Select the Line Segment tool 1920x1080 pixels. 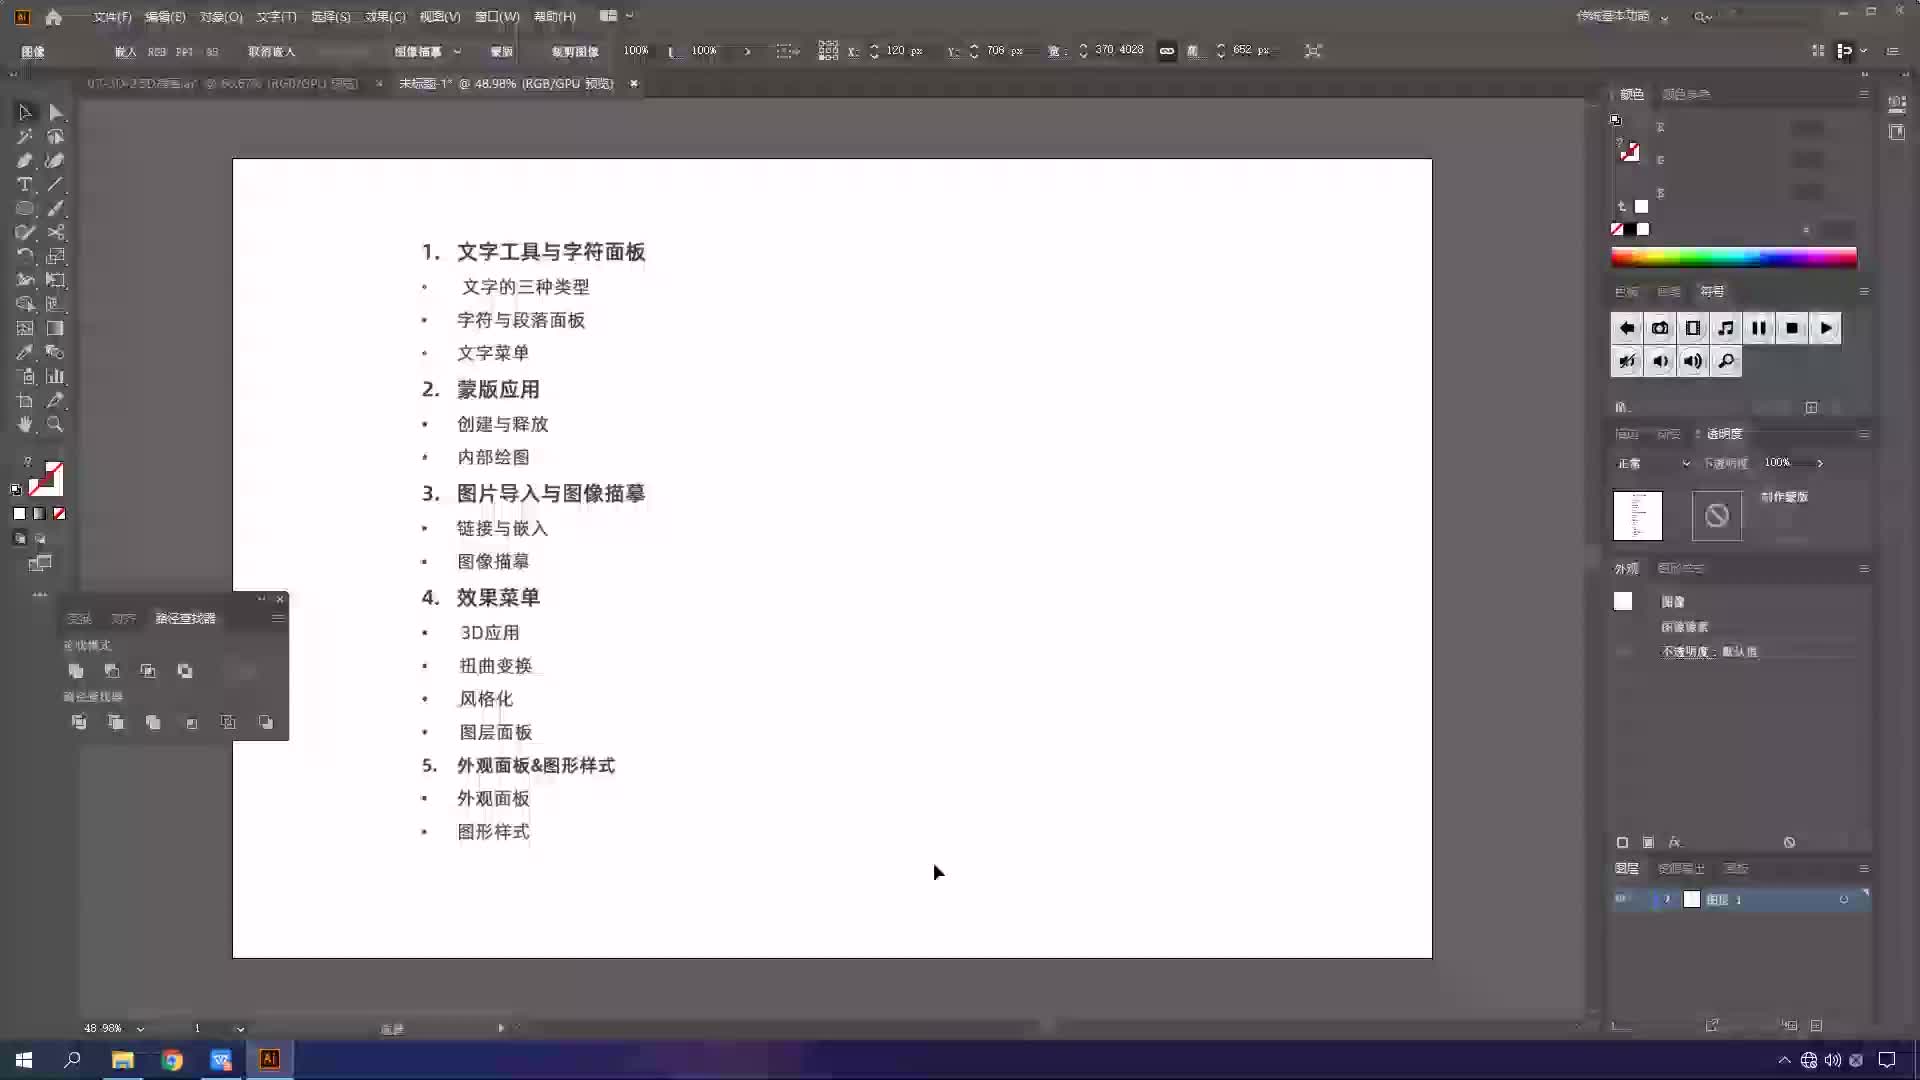pos(56,184)
